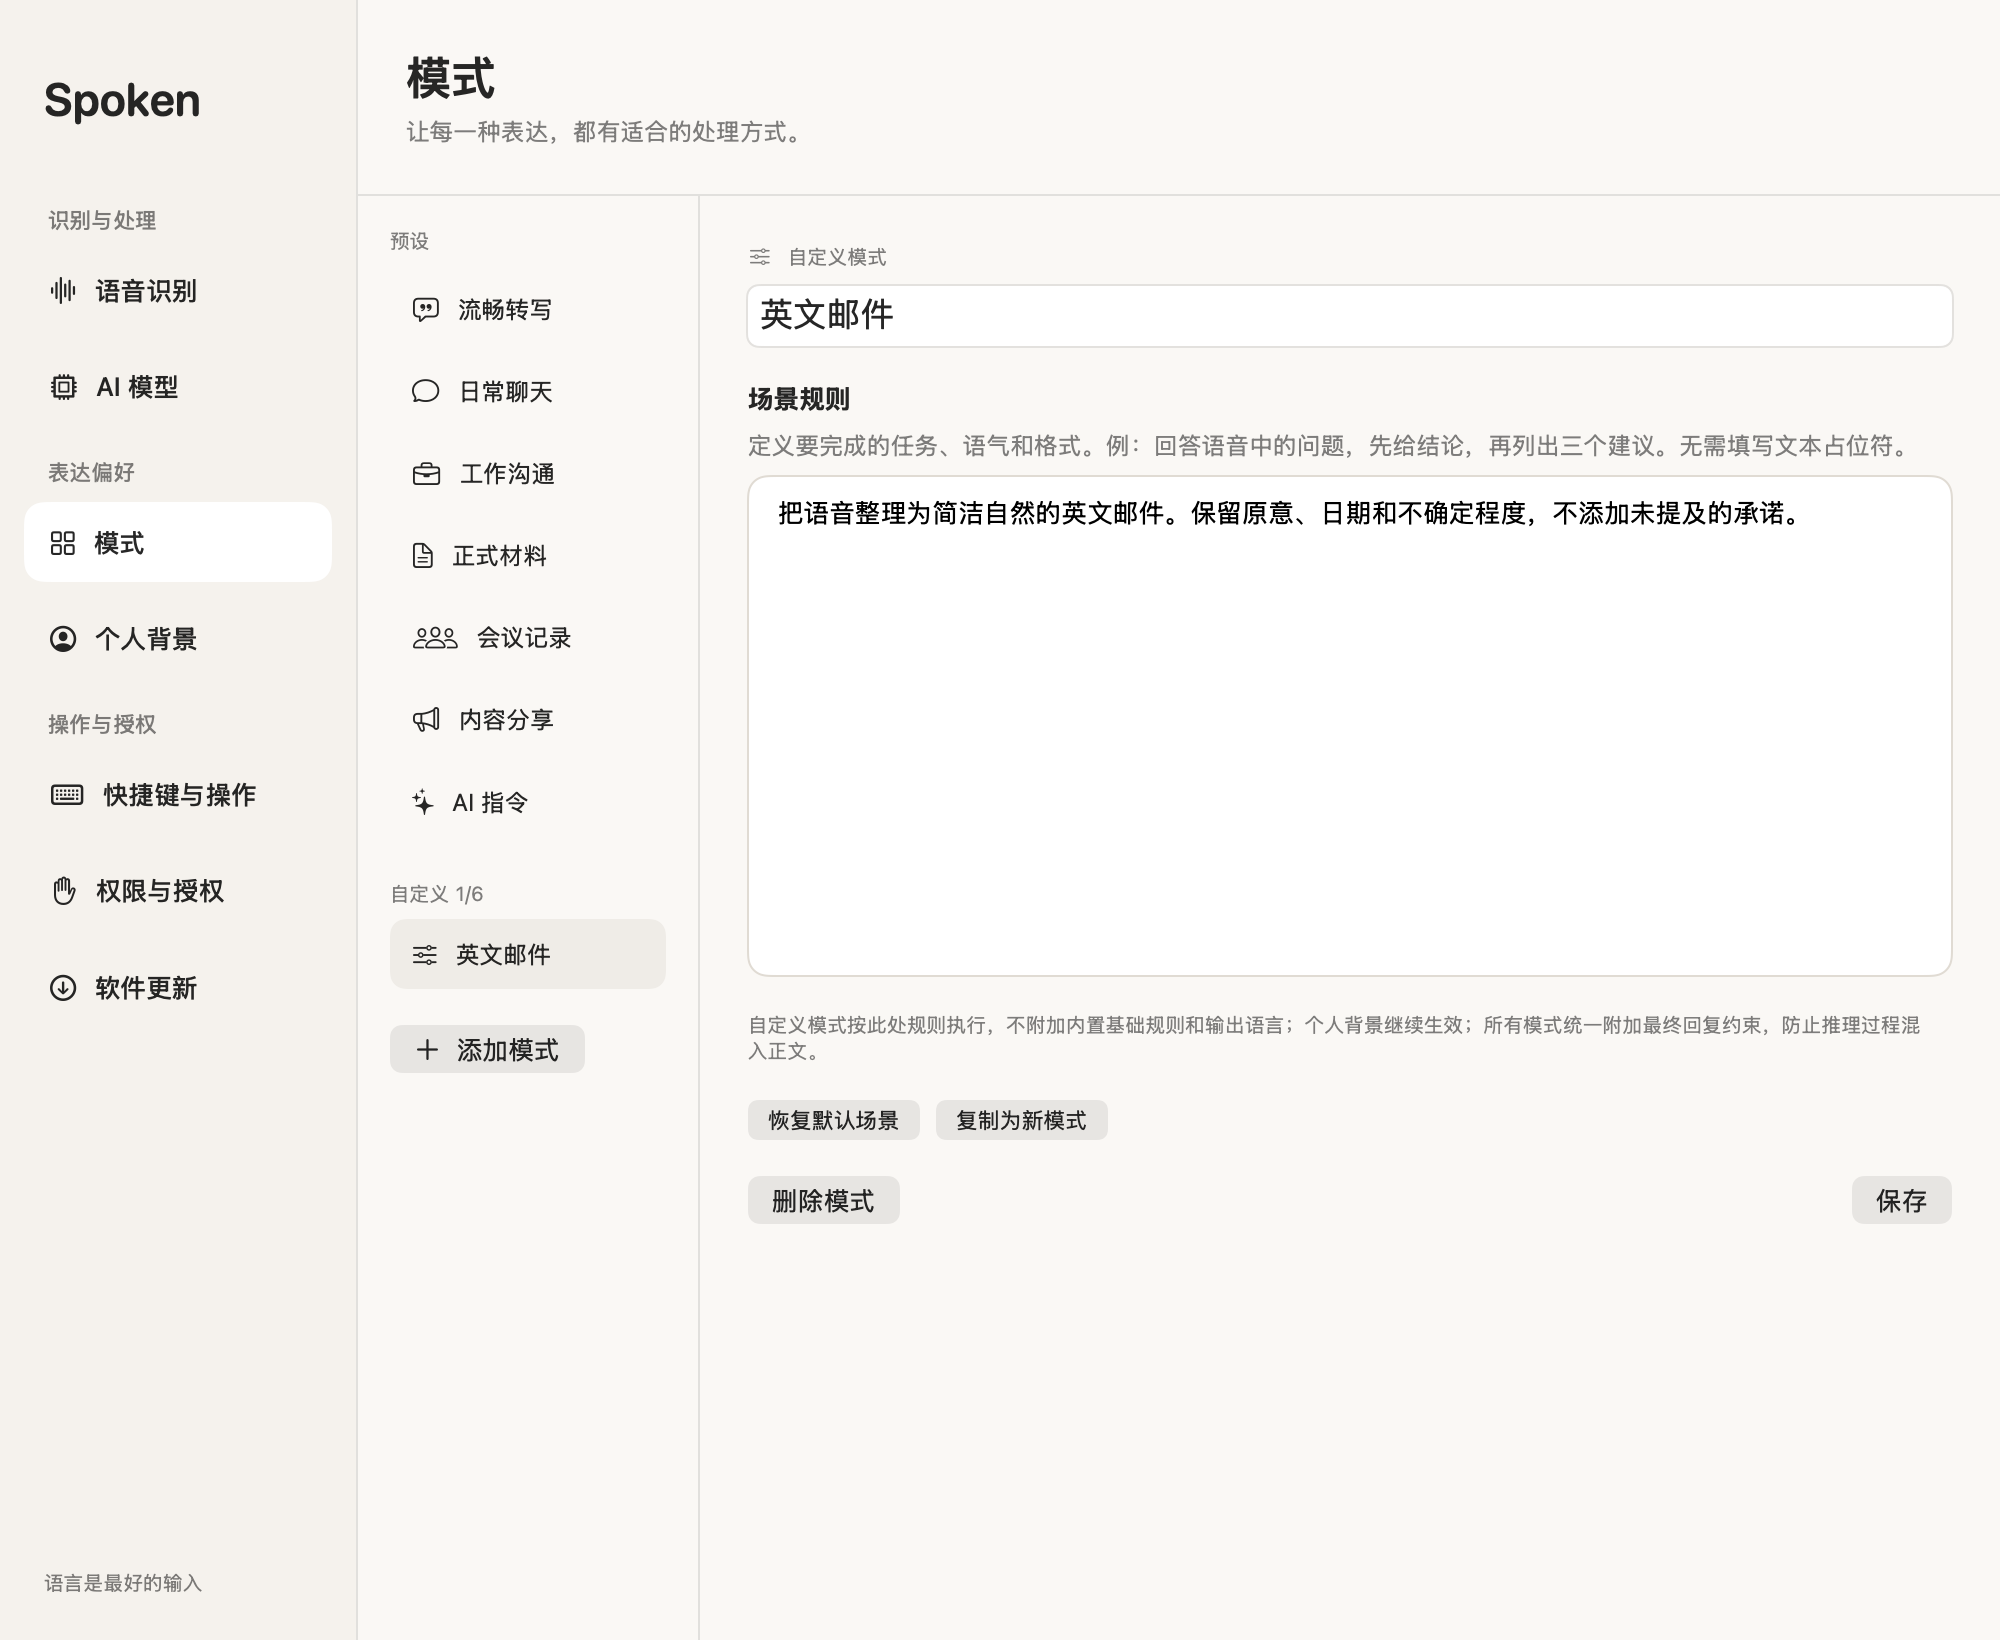This screenshot has height=1640, width=2000.
Task: Open 权限与授权 in sidebar
Action: (x=178, y=891)
